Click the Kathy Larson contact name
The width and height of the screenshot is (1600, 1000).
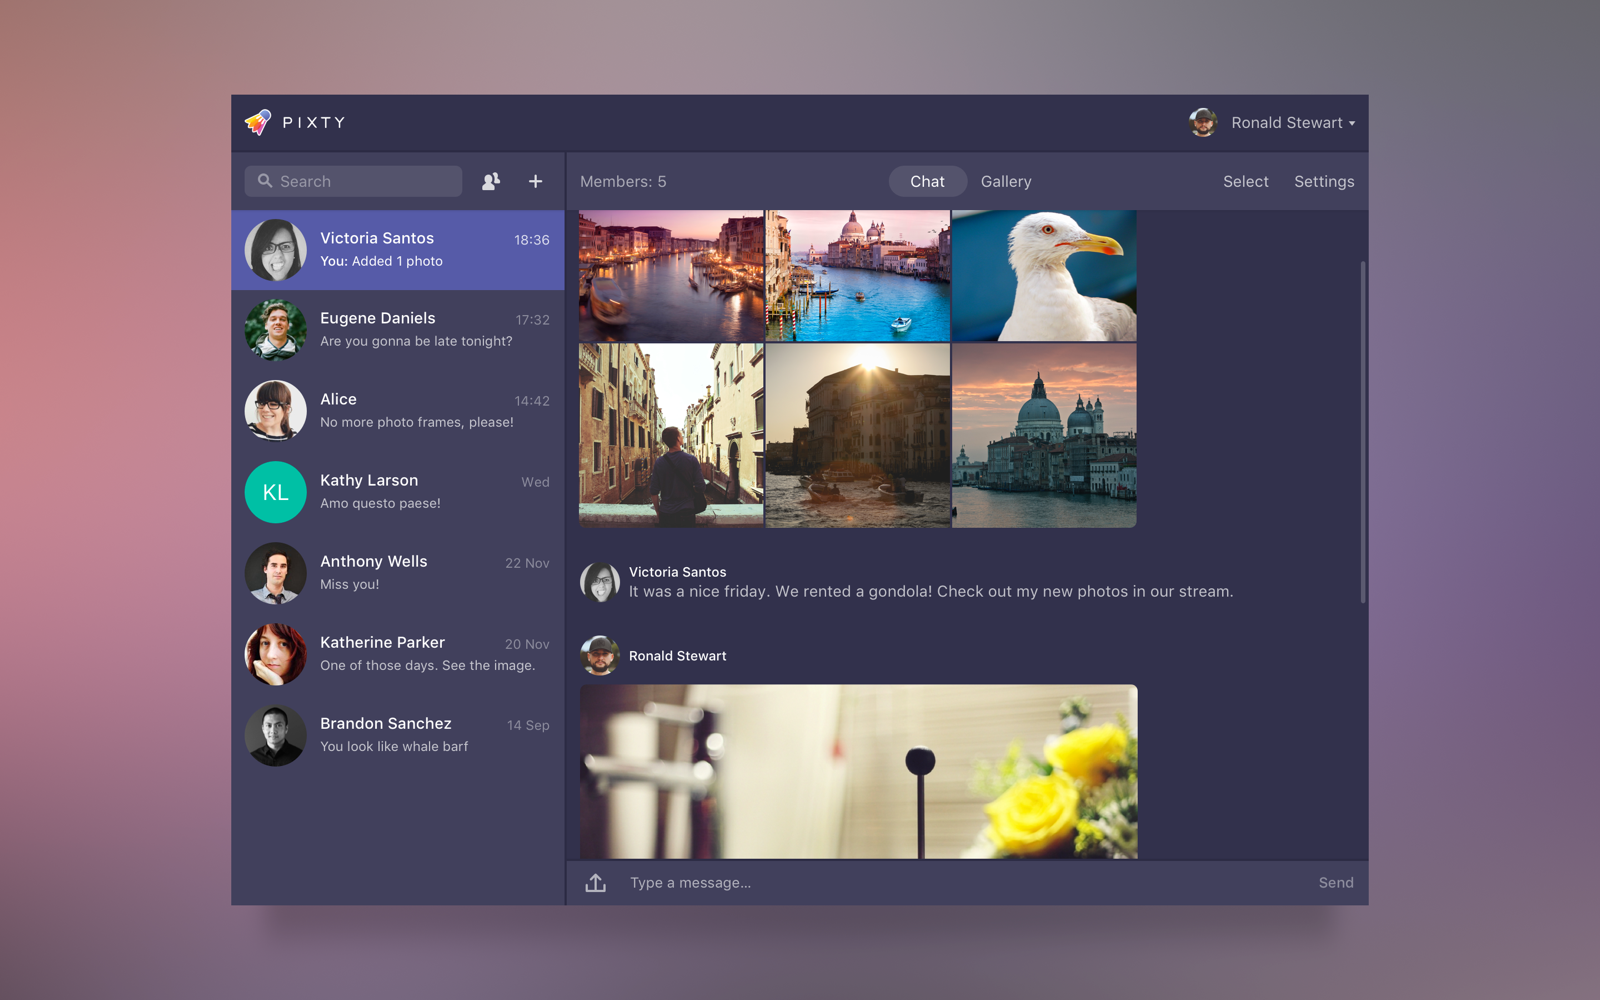(369, 480)
